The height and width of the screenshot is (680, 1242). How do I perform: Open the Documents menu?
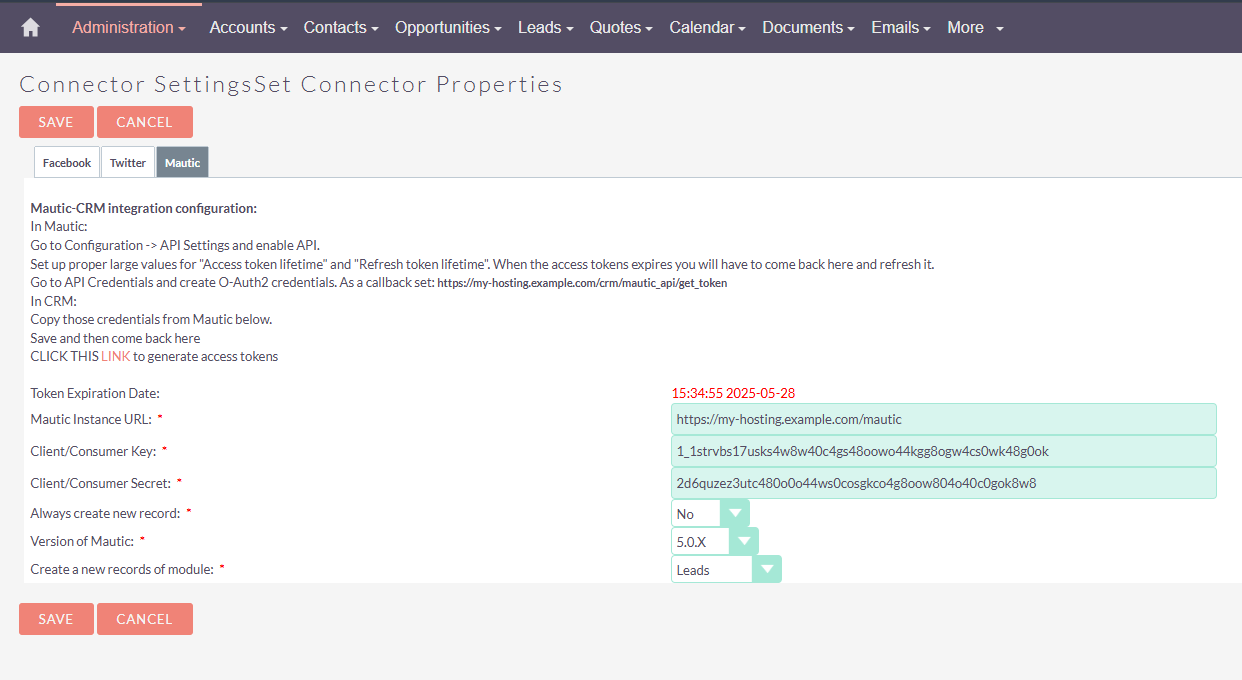pos(808,28)
